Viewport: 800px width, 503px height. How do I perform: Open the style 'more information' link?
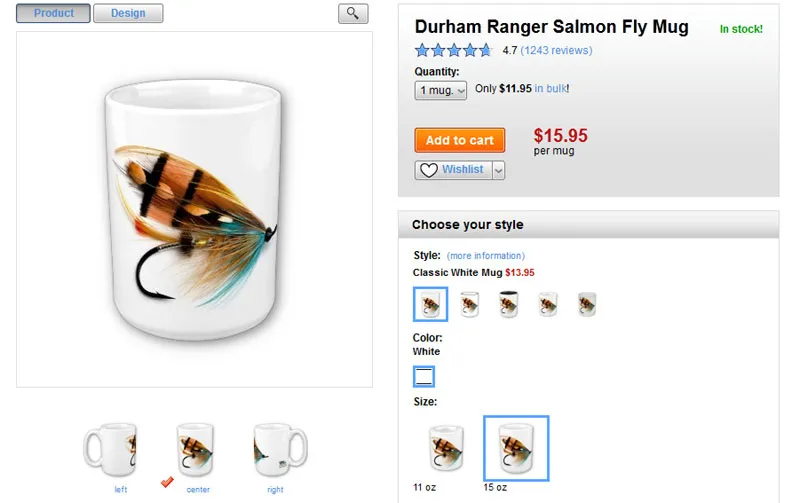click(485, 256)
